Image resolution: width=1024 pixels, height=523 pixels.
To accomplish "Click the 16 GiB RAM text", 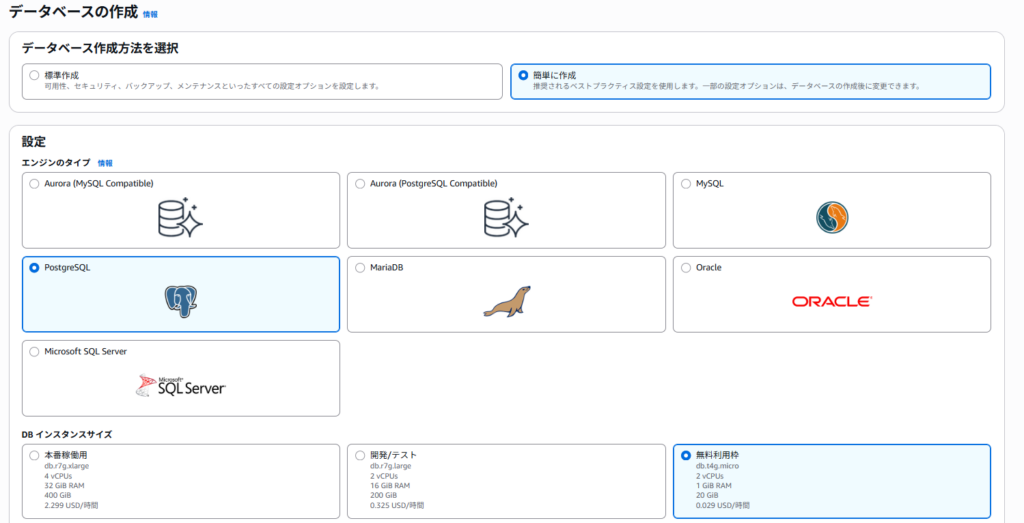I will (x=390, y=486).
